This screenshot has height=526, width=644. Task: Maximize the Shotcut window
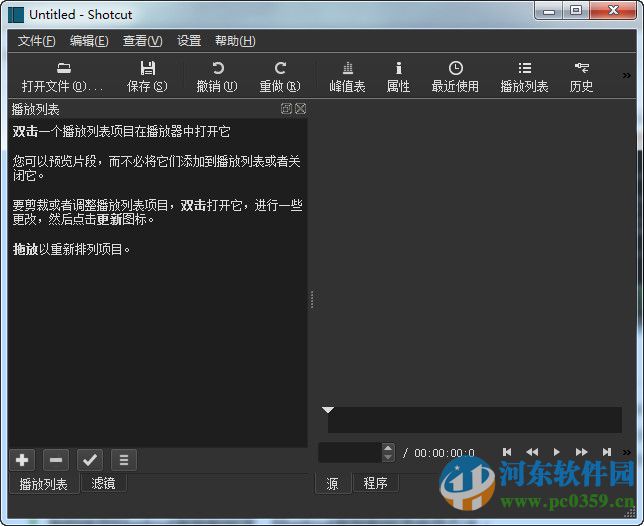point(576,11)
